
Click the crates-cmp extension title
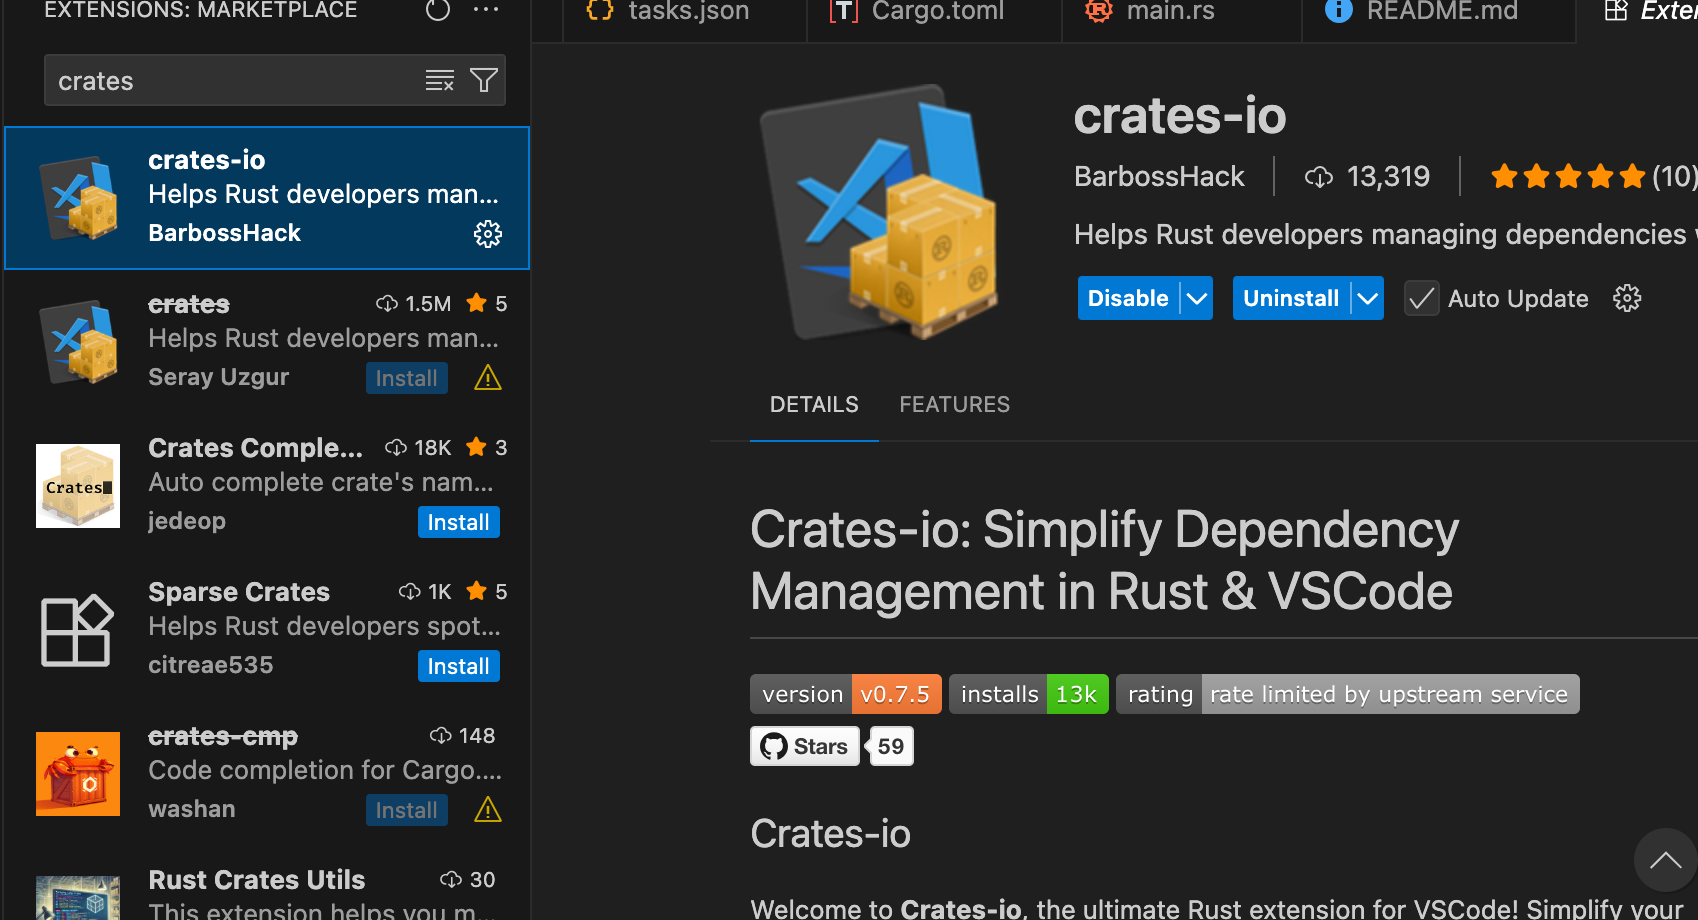coord(223,736)
